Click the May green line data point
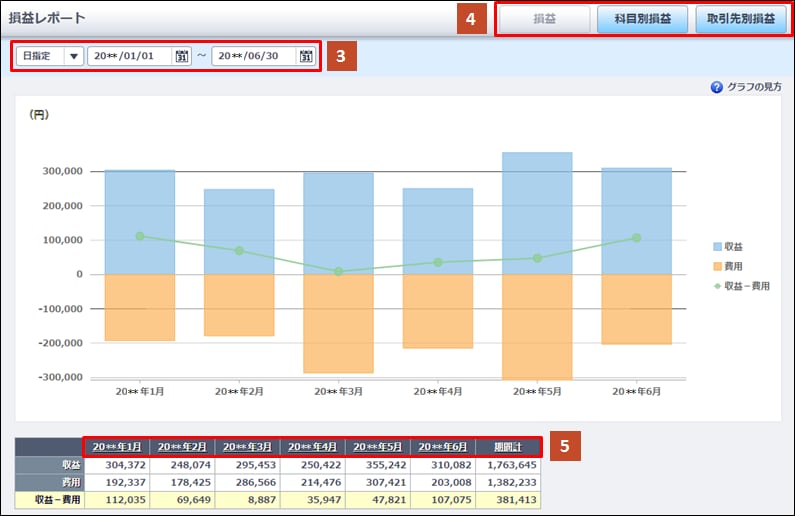 tap(537, 258)
